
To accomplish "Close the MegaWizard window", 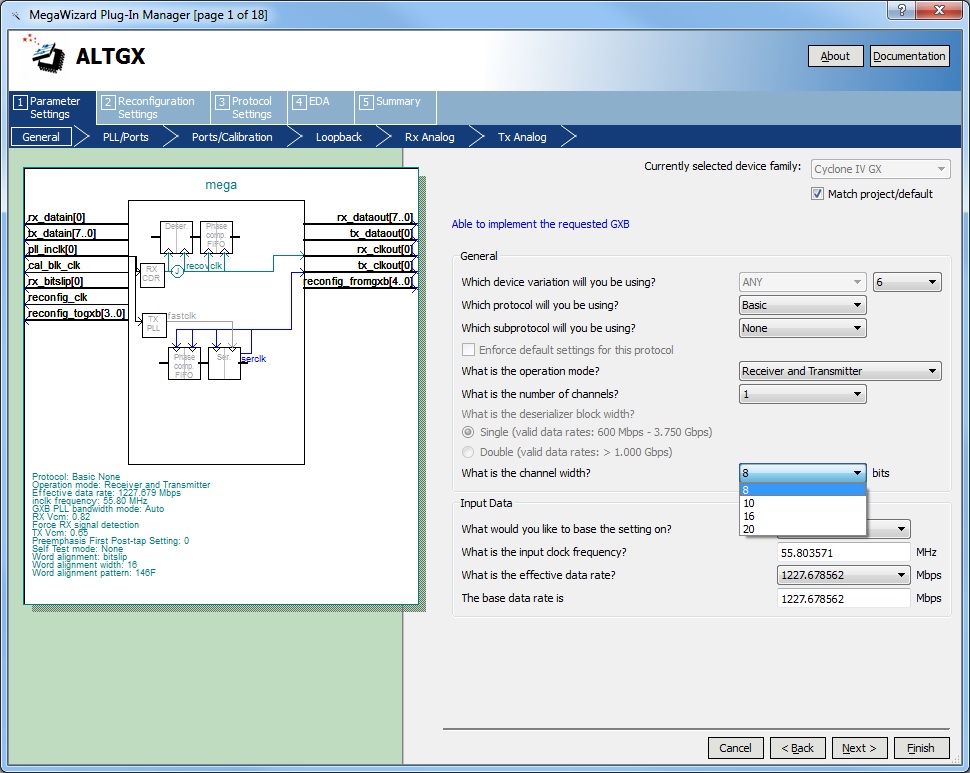I will [x=939, y=10].
